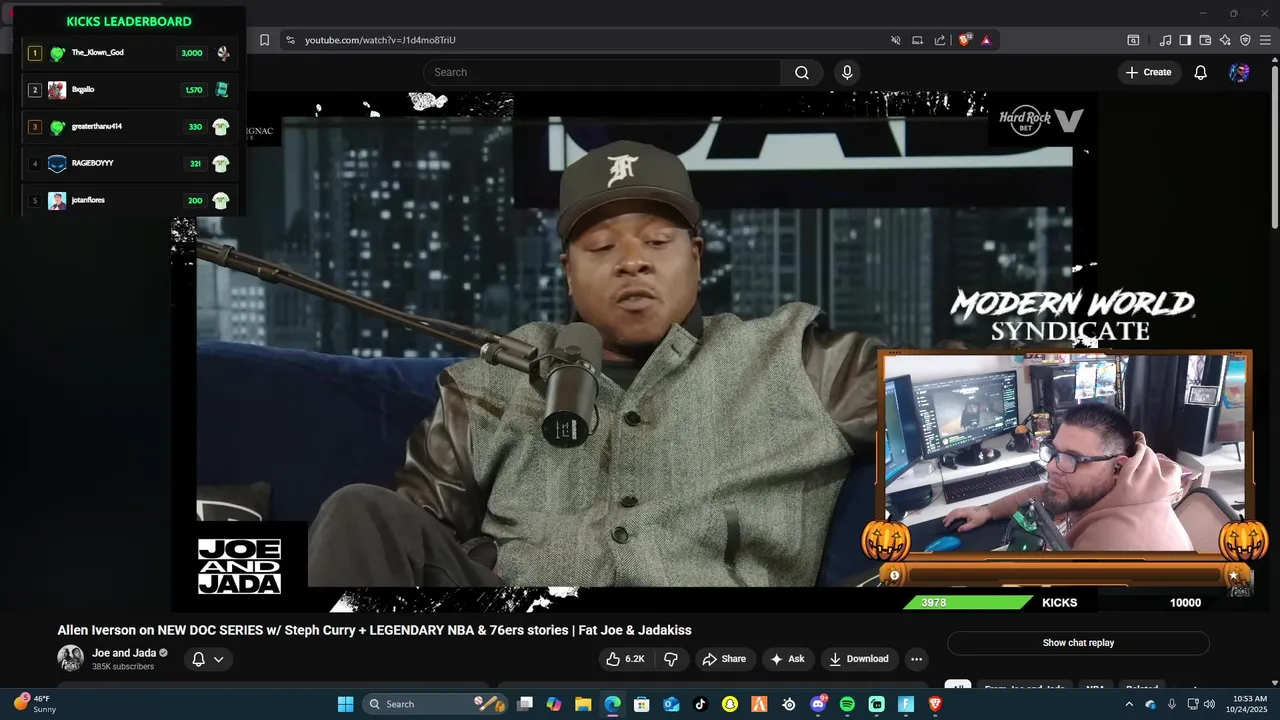Image resolution: width=1280 pixels, height=720 pixels.
Task: Open File Explorer from the taskbar
Action: [583, 704]
